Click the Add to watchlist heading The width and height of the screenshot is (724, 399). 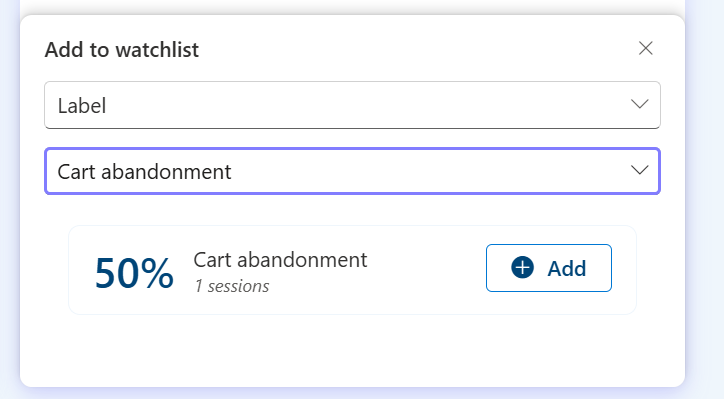coord(122,49)
